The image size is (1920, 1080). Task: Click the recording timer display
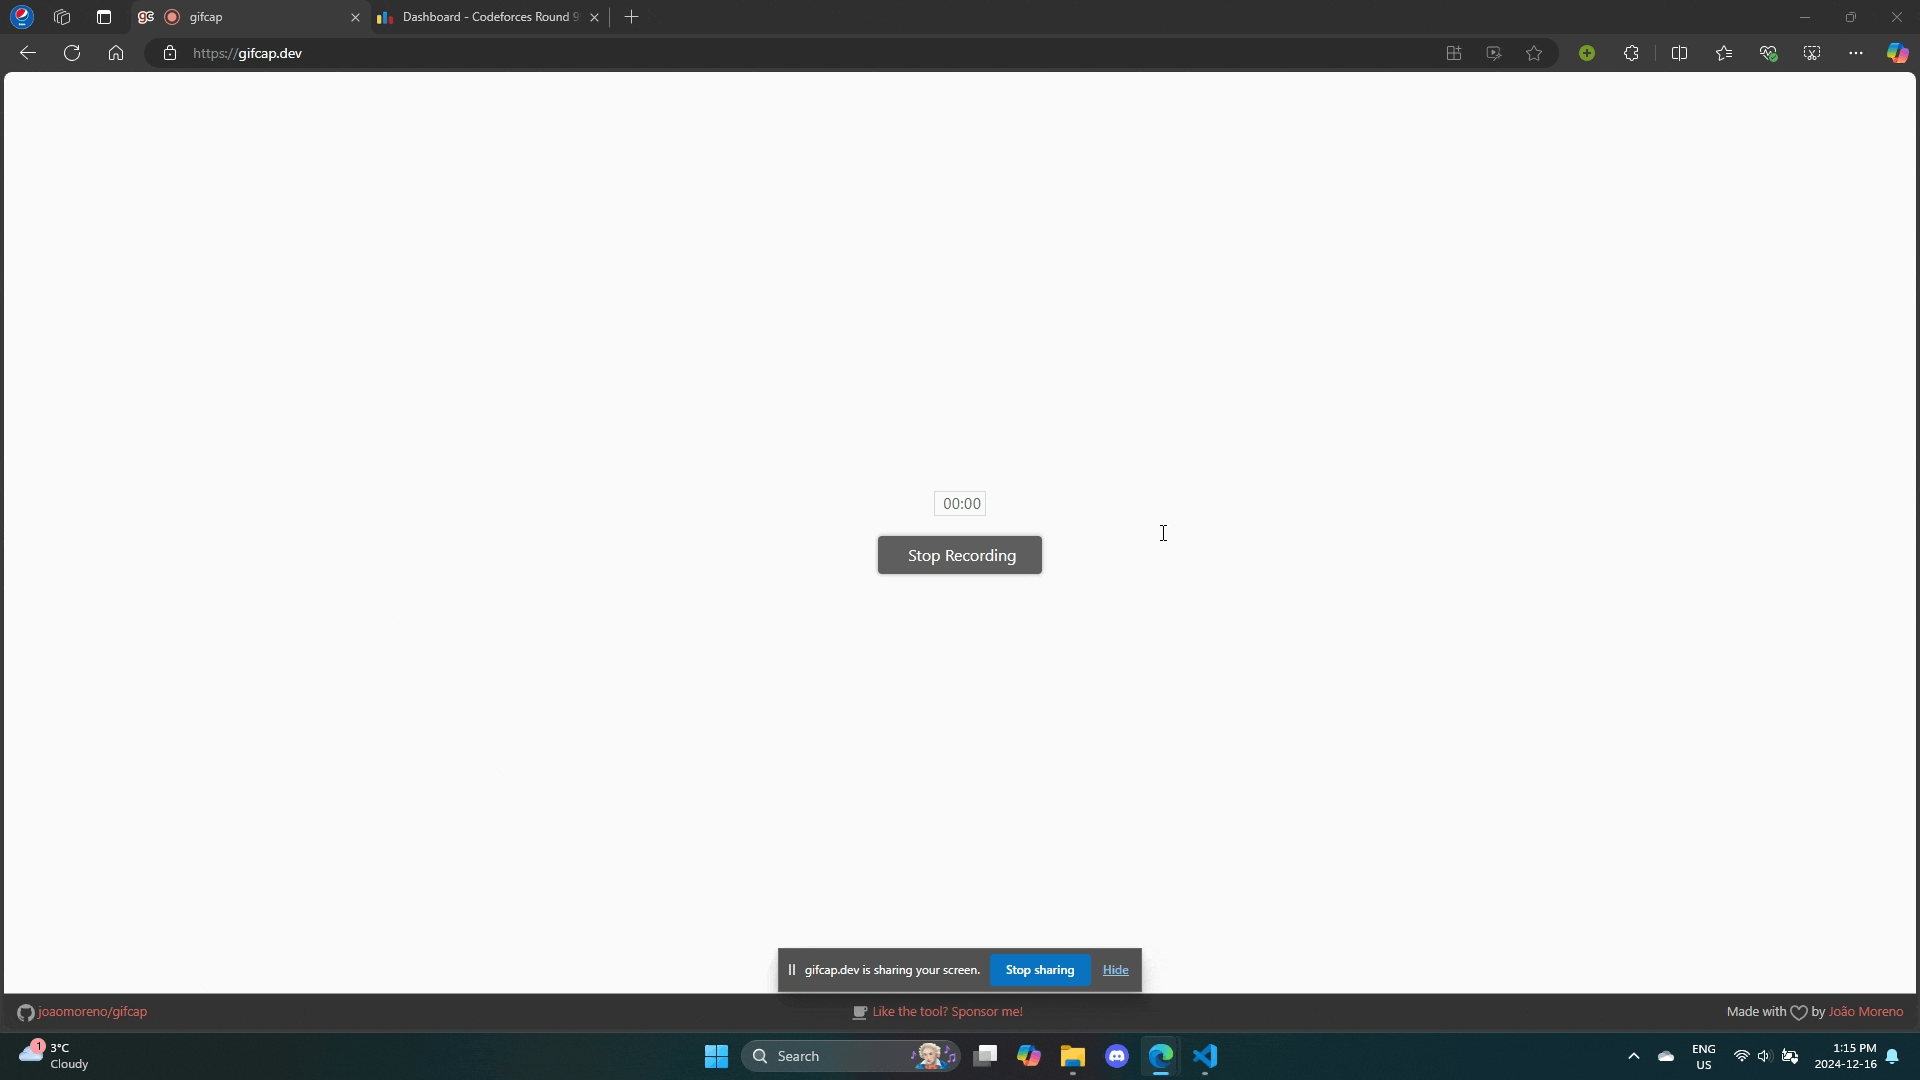coord(961,502)
